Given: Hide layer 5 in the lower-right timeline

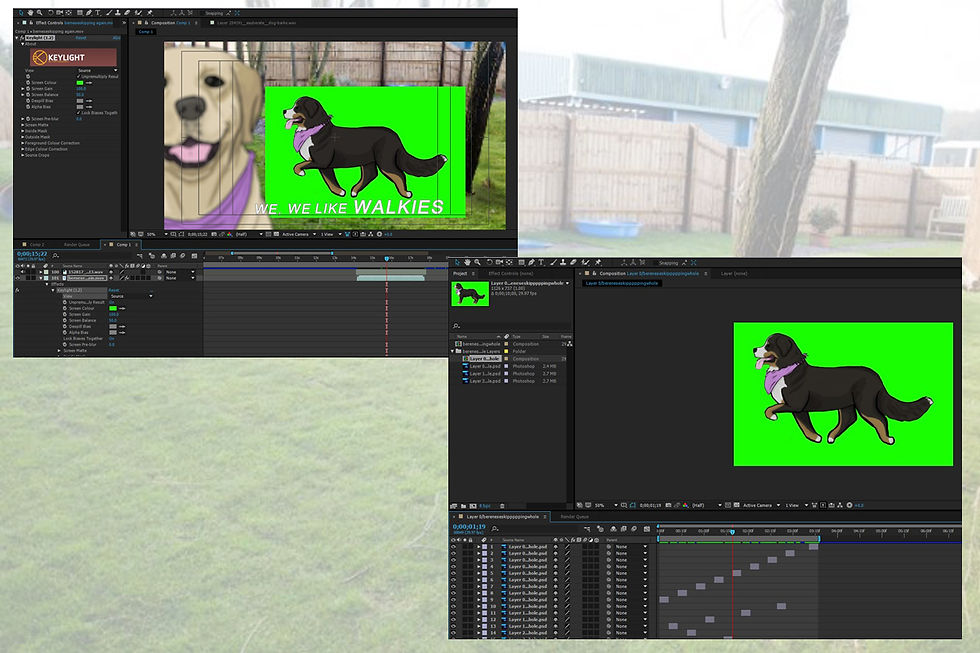Looking at the screenshot, I should pos(453,573).
